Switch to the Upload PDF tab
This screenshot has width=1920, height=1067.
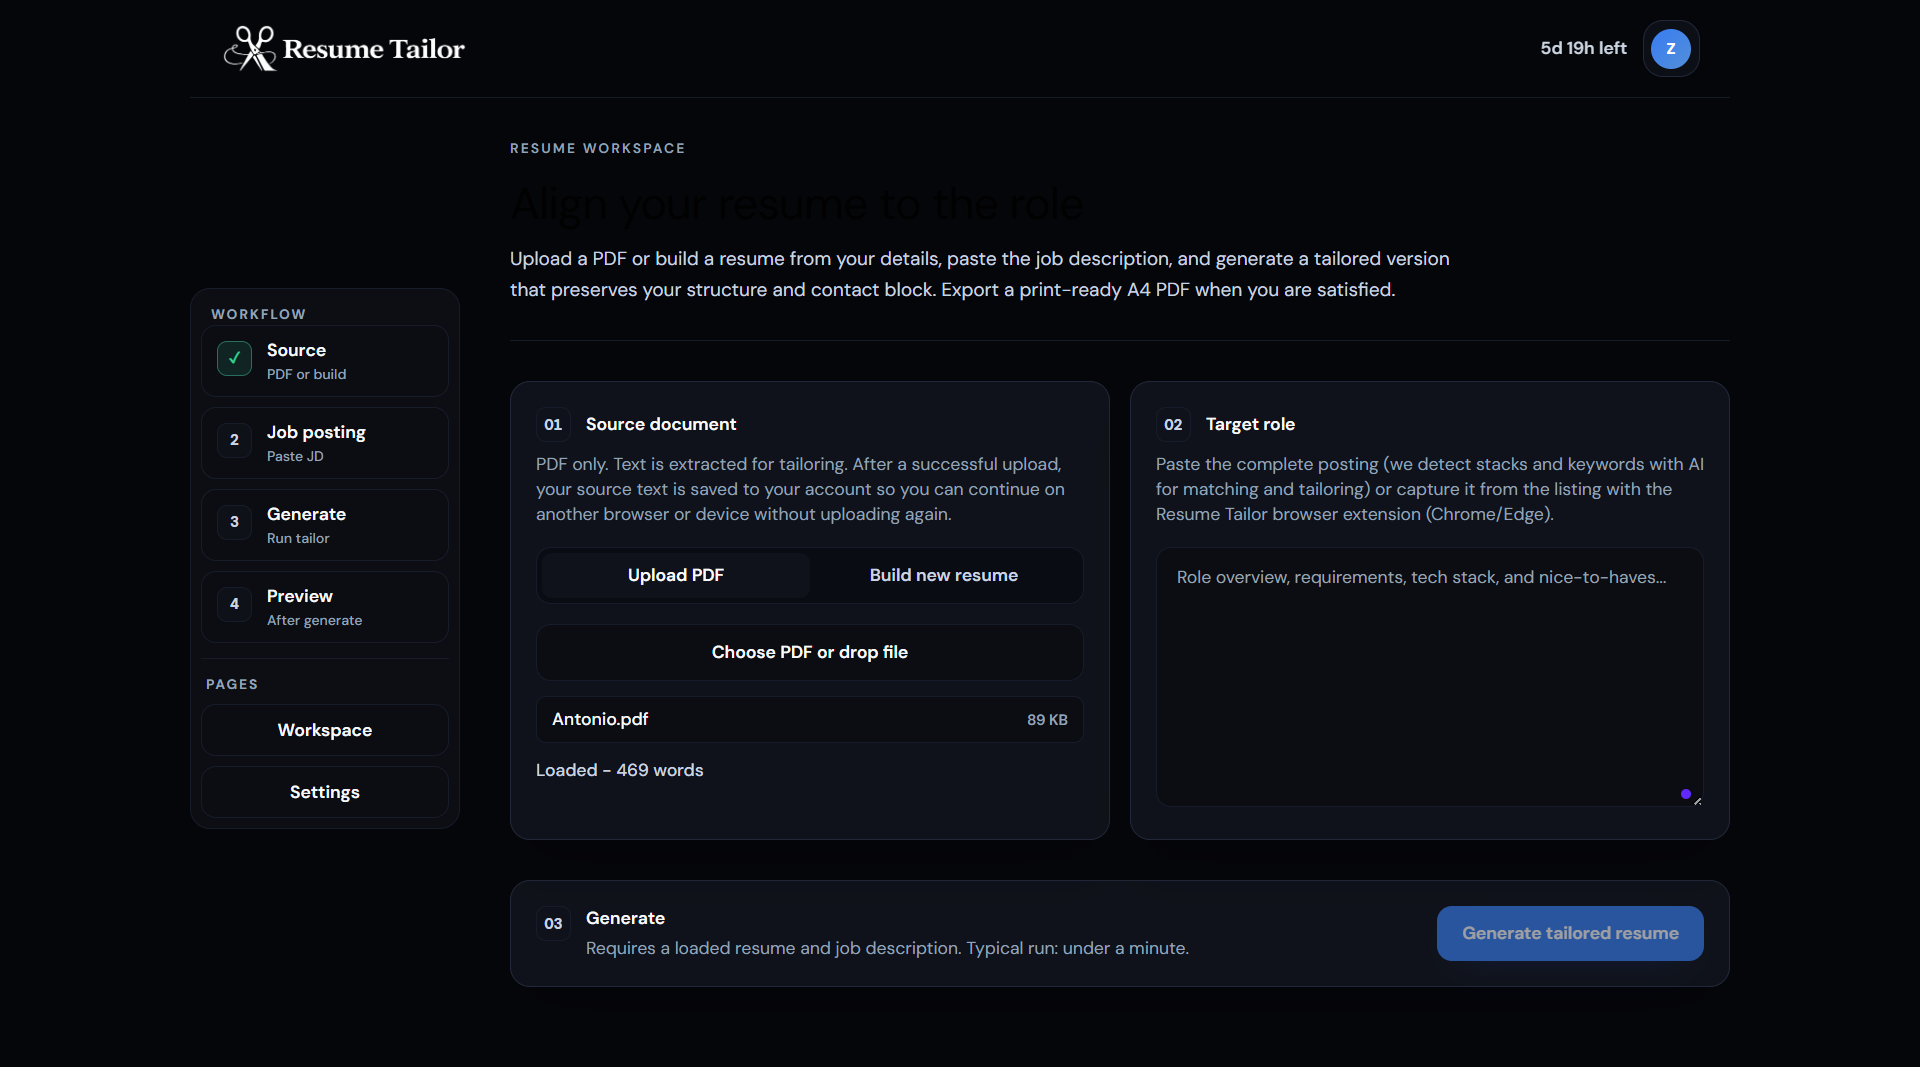click(x=676, y=575)
